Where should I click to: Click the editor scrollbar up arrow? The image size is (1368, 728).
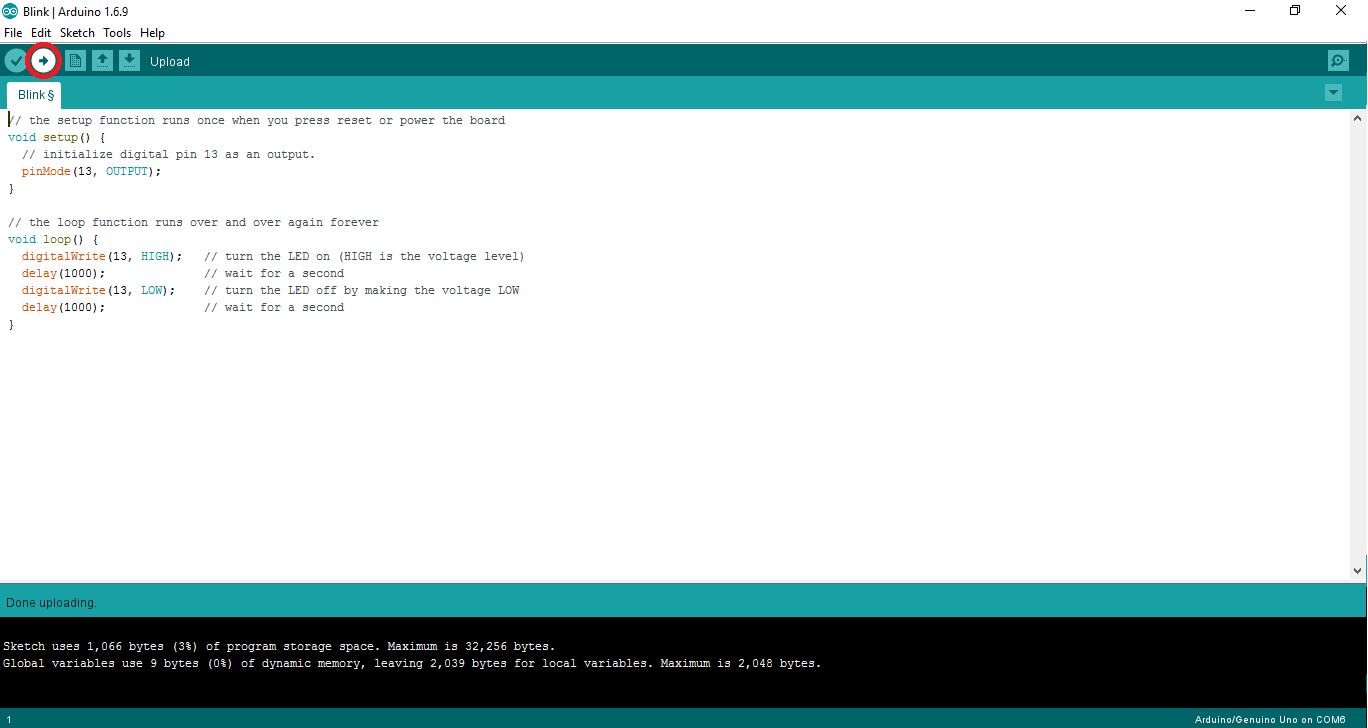click(1359, 120)
